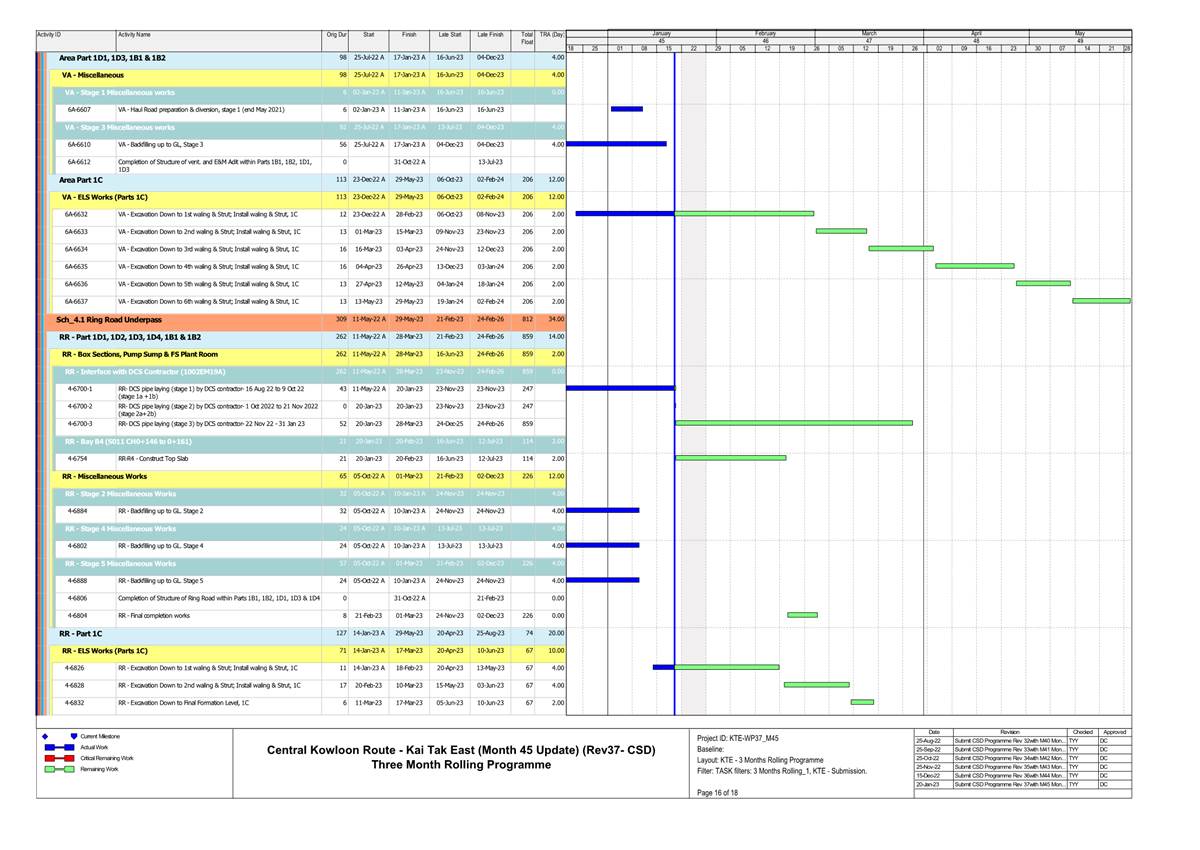Select green bar of activity 6A-6635
Viewport: 1200px width, 850px height.
point(974,266)
